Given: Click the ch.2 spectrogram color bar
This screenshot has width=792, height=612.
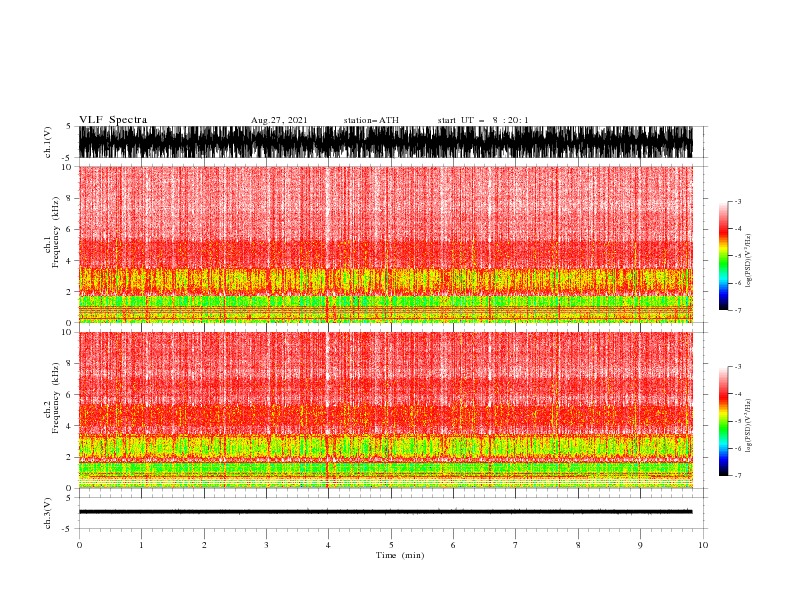Looking at the screenshot, I should point(723,421).
